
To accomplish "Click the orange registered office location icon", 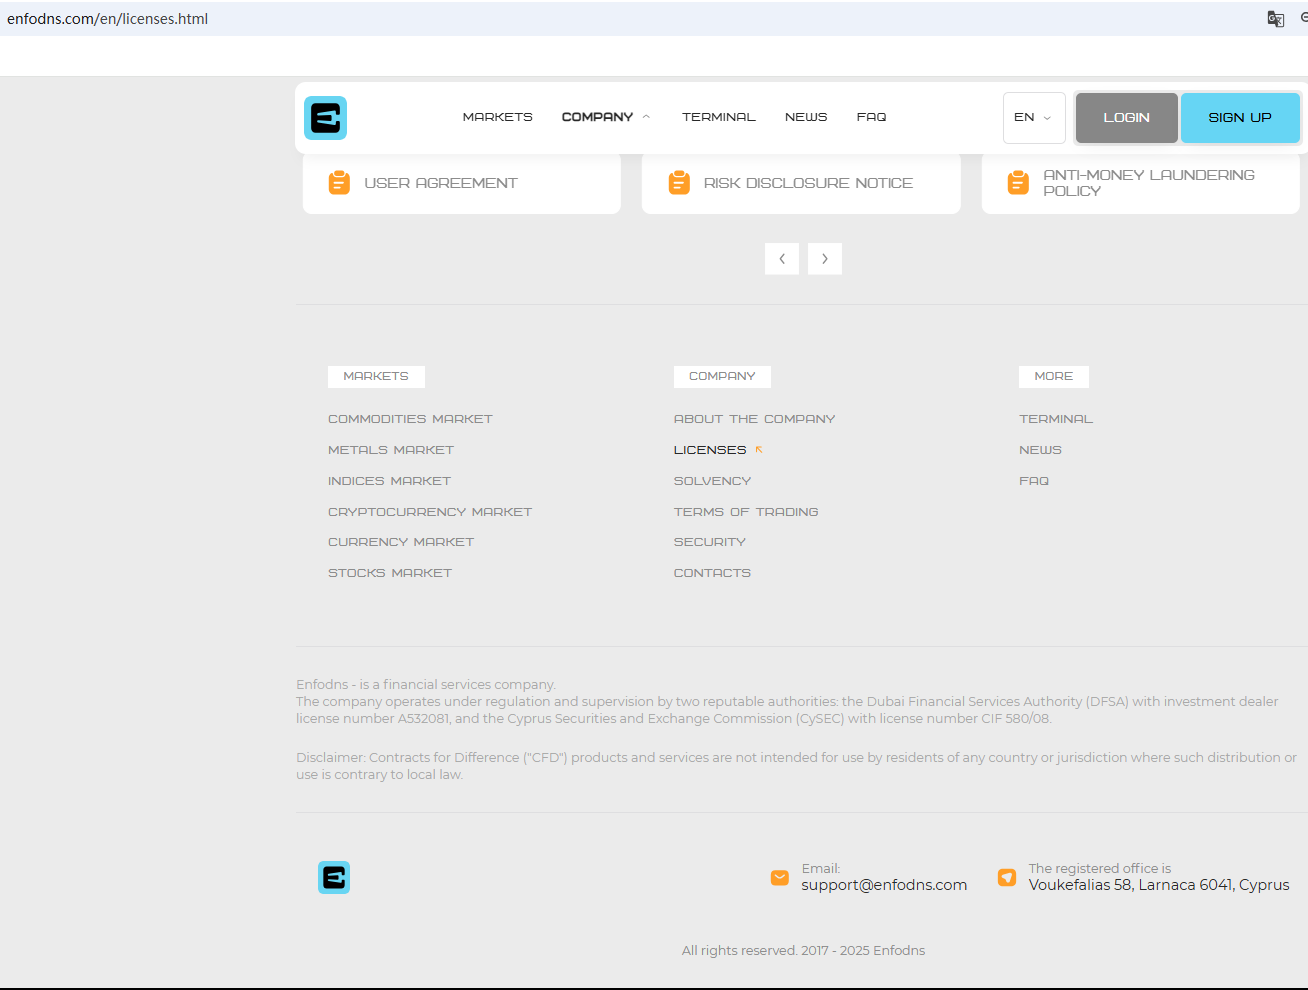I will point(1007,877).
